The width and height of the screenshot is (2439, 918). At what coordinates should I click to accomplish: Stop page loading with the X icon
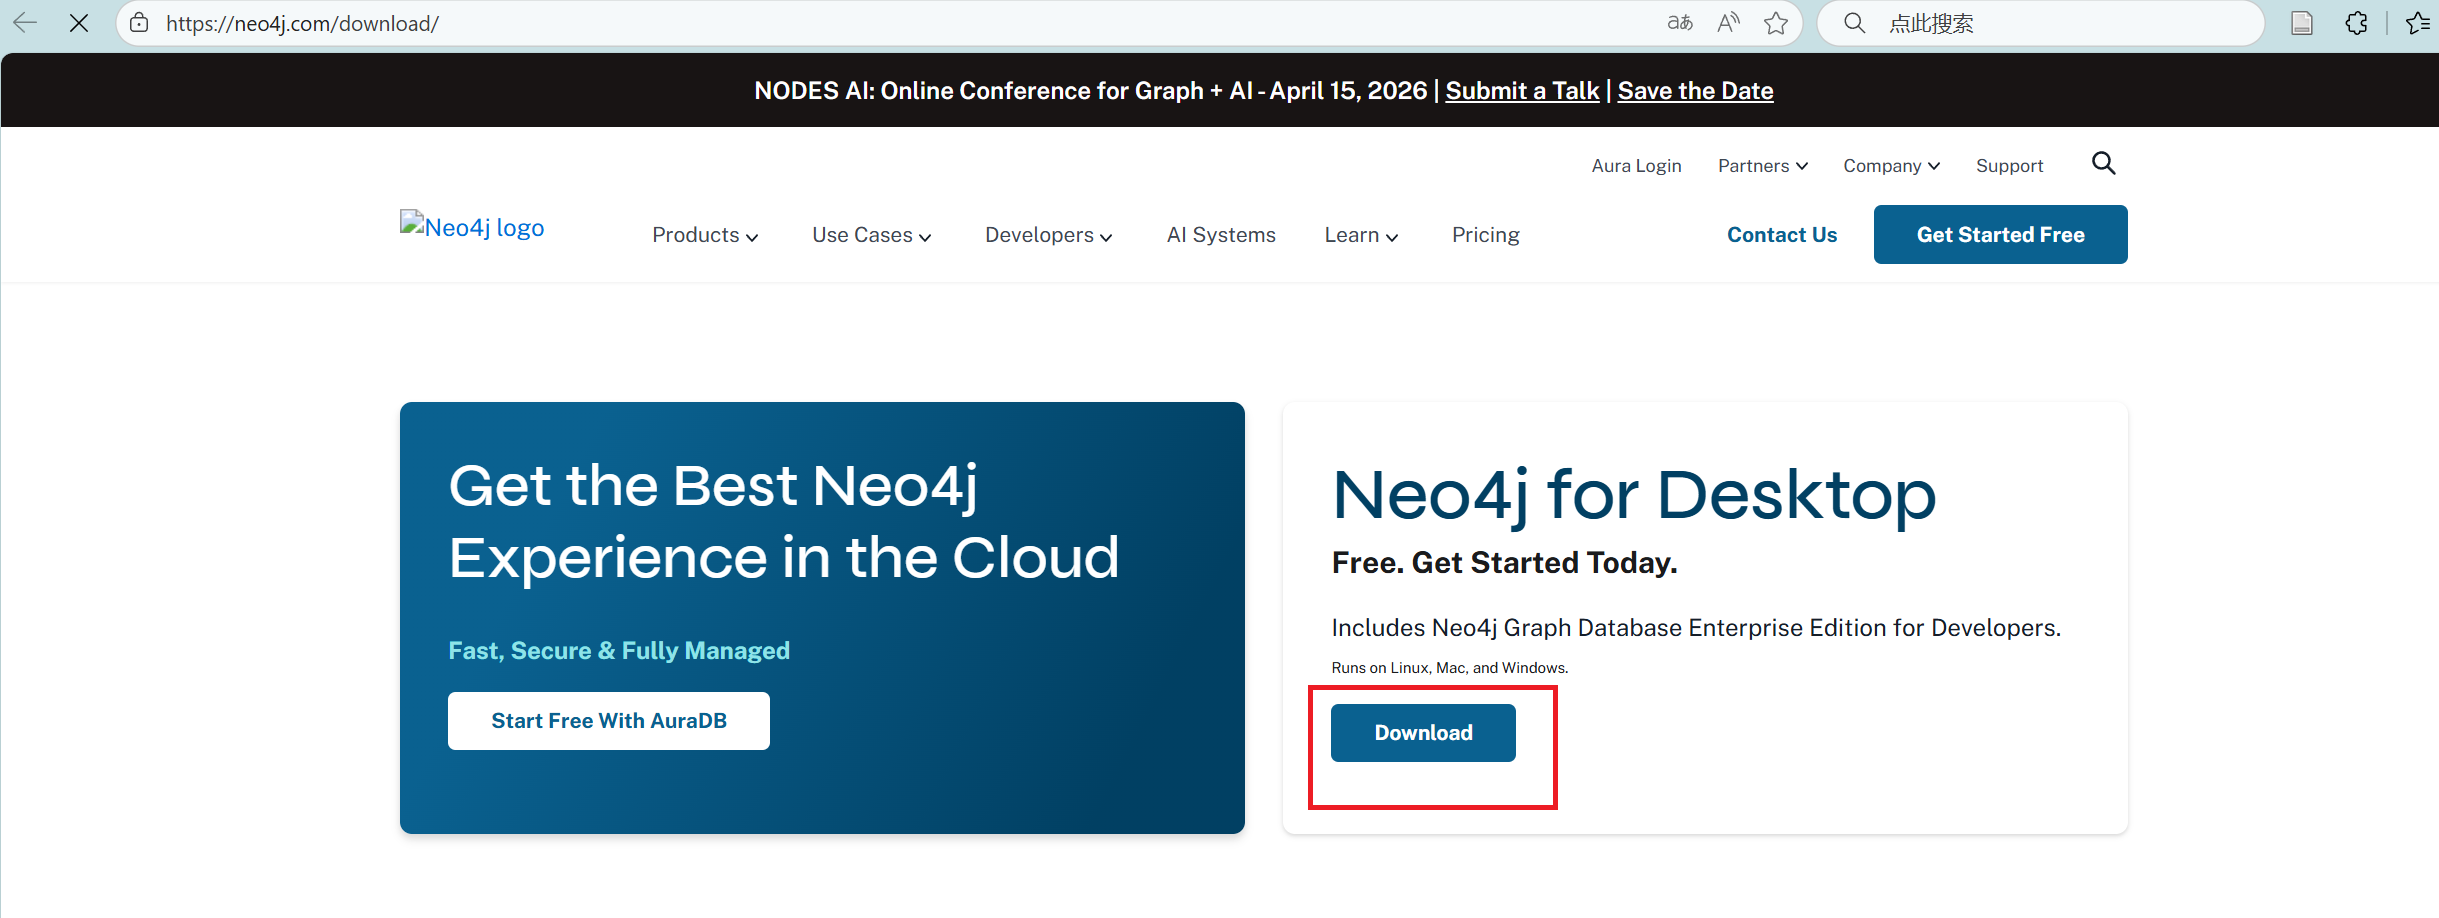(x=79, y=22)
